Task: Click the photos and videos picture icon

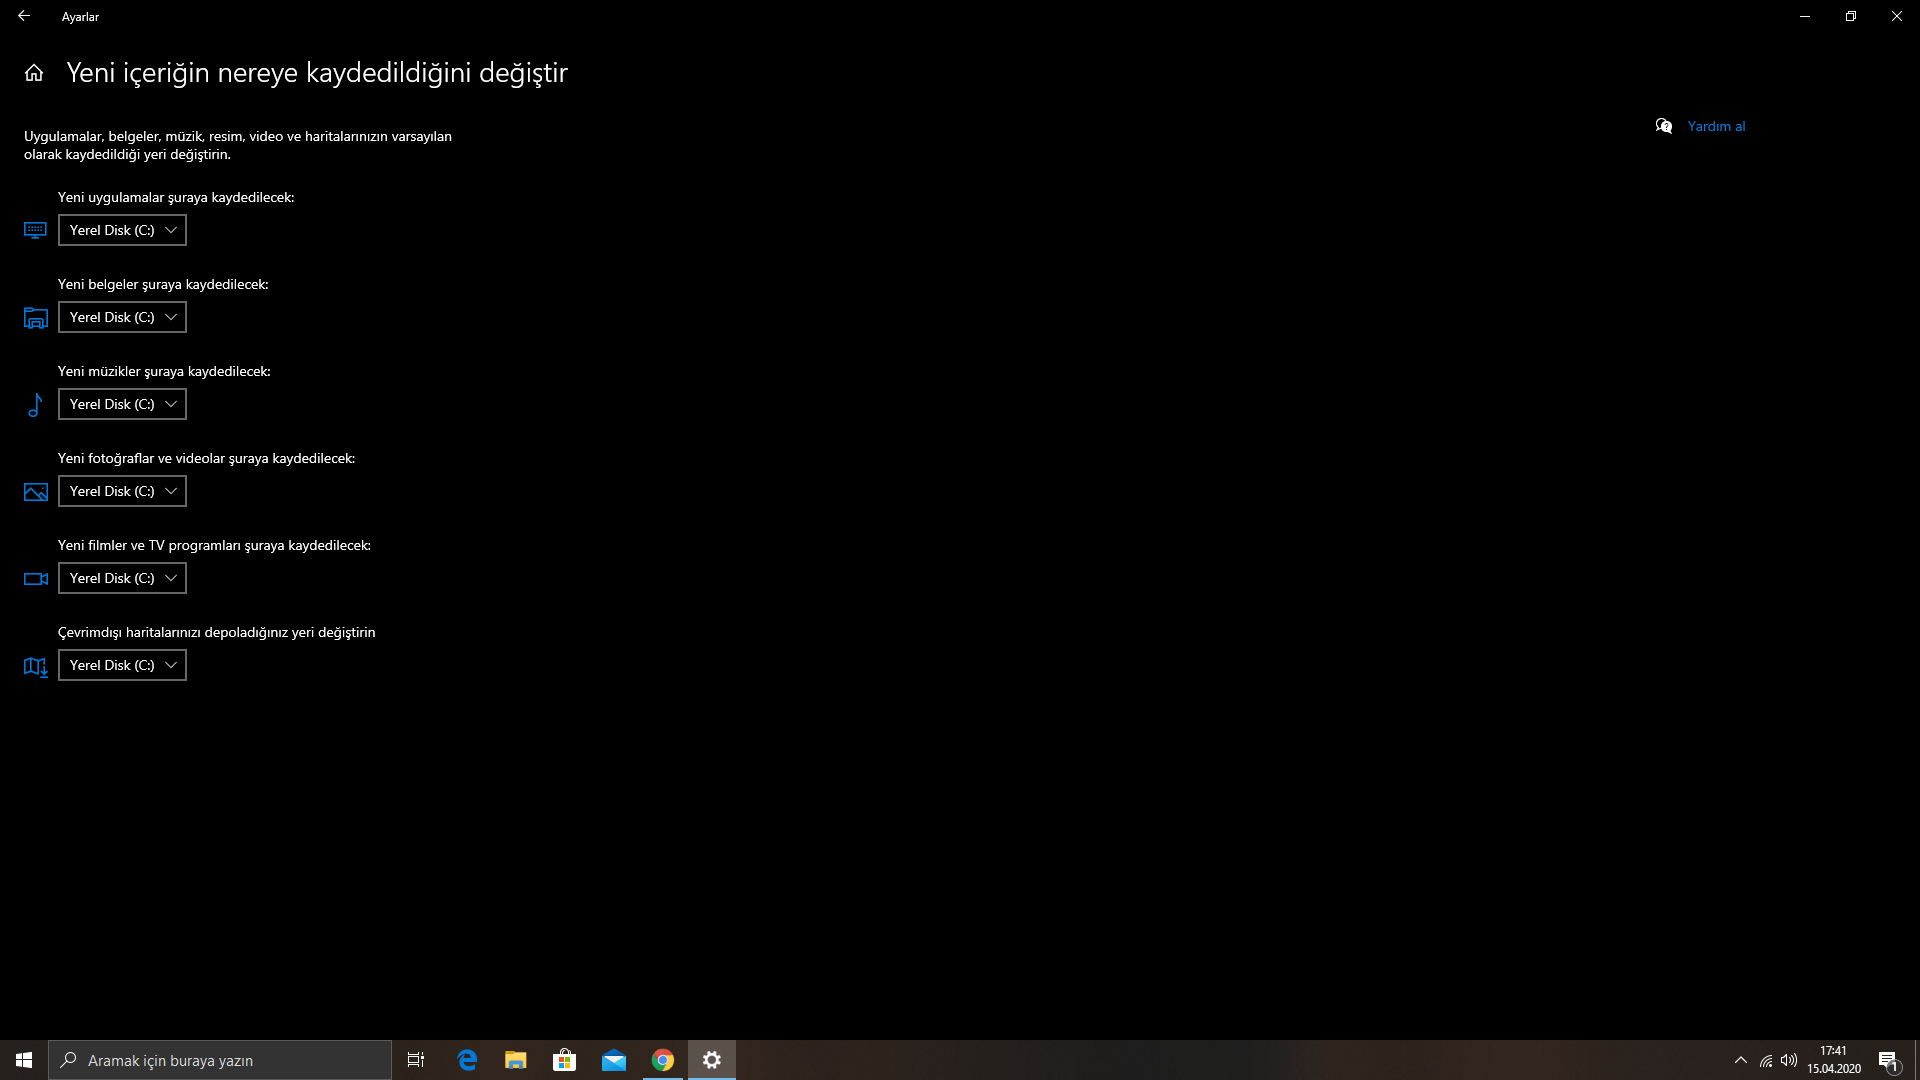Action: (x=35, y=492)
